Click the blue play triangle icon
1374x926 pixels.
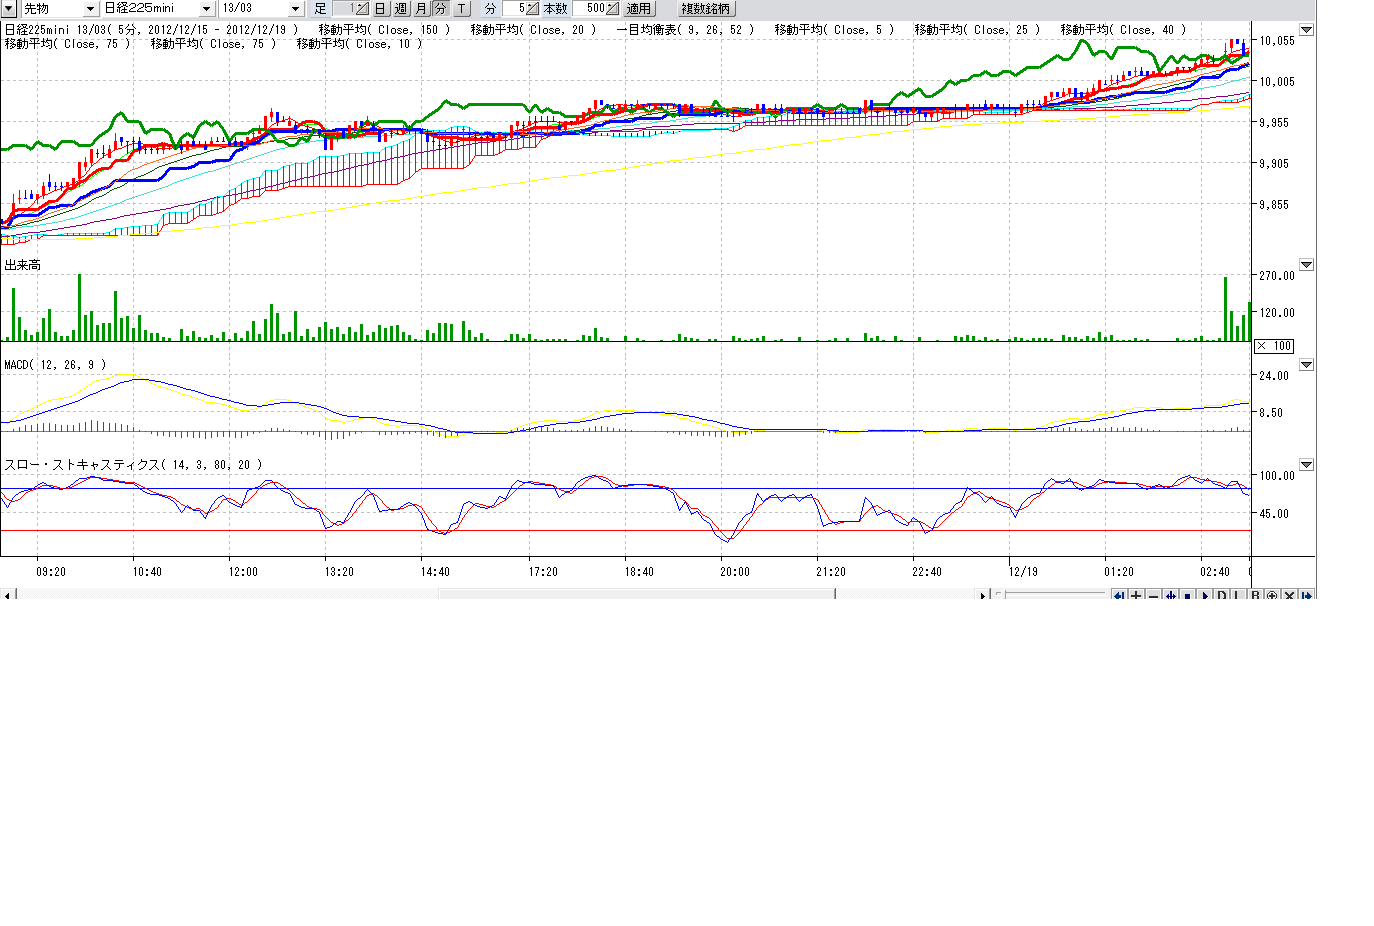click(1204, 596)
